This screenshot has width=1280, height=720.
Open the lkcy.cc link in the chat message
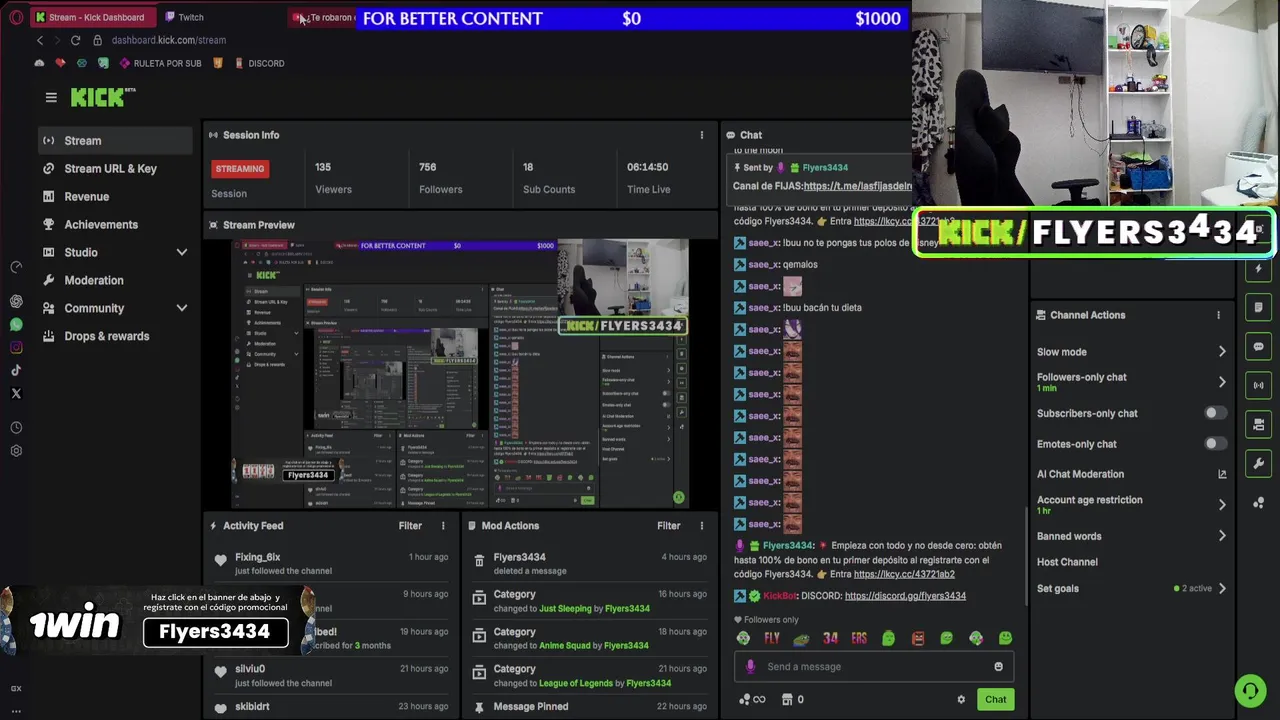tap(905, 574)
